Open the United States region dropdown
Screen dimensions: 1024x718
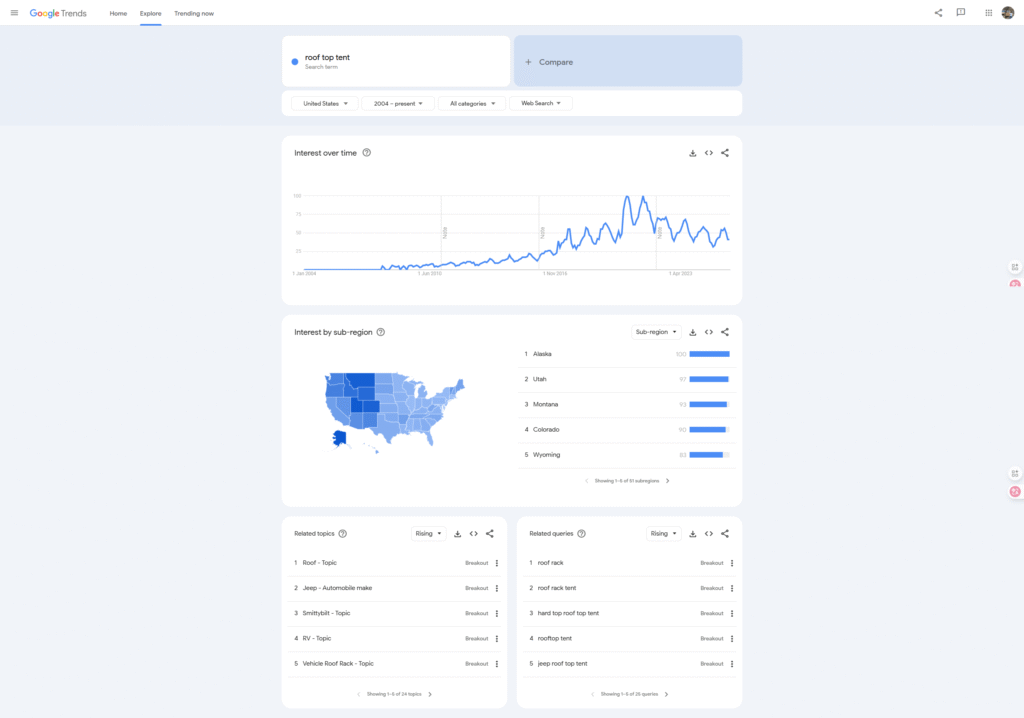(325, 103)
